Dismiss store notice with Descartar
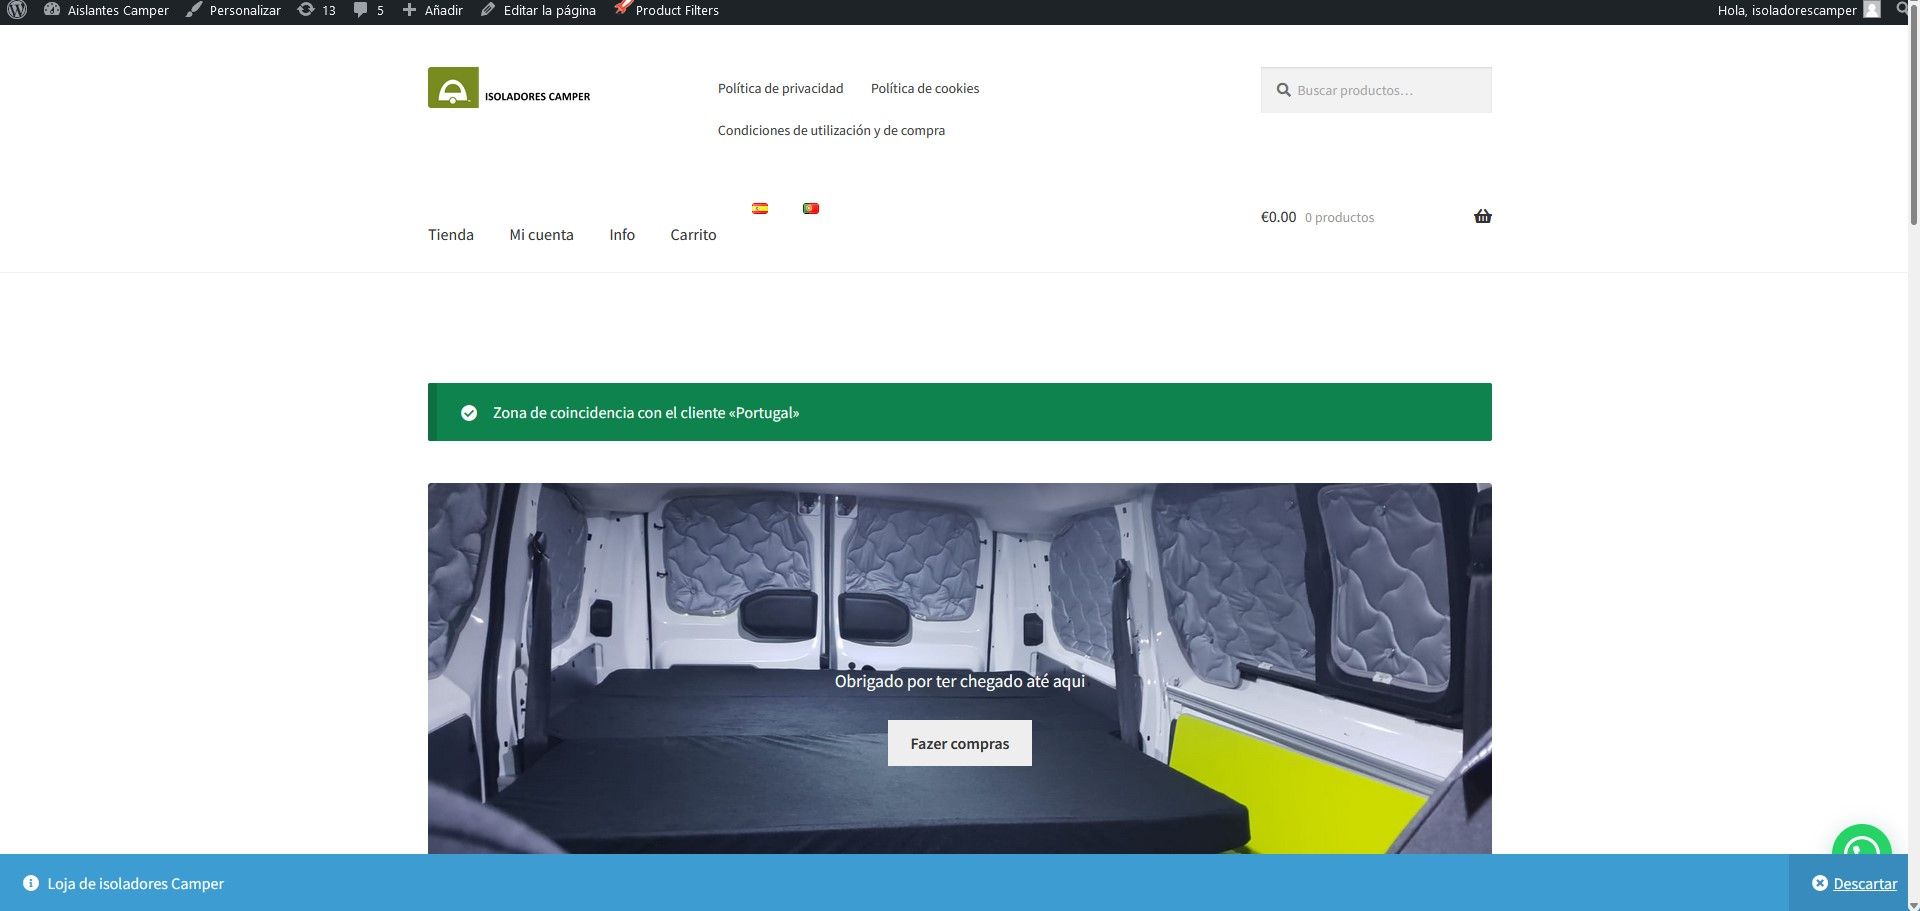Image resolution: width=1920 pixels, height=911 pixels. tap(1854, 883)
